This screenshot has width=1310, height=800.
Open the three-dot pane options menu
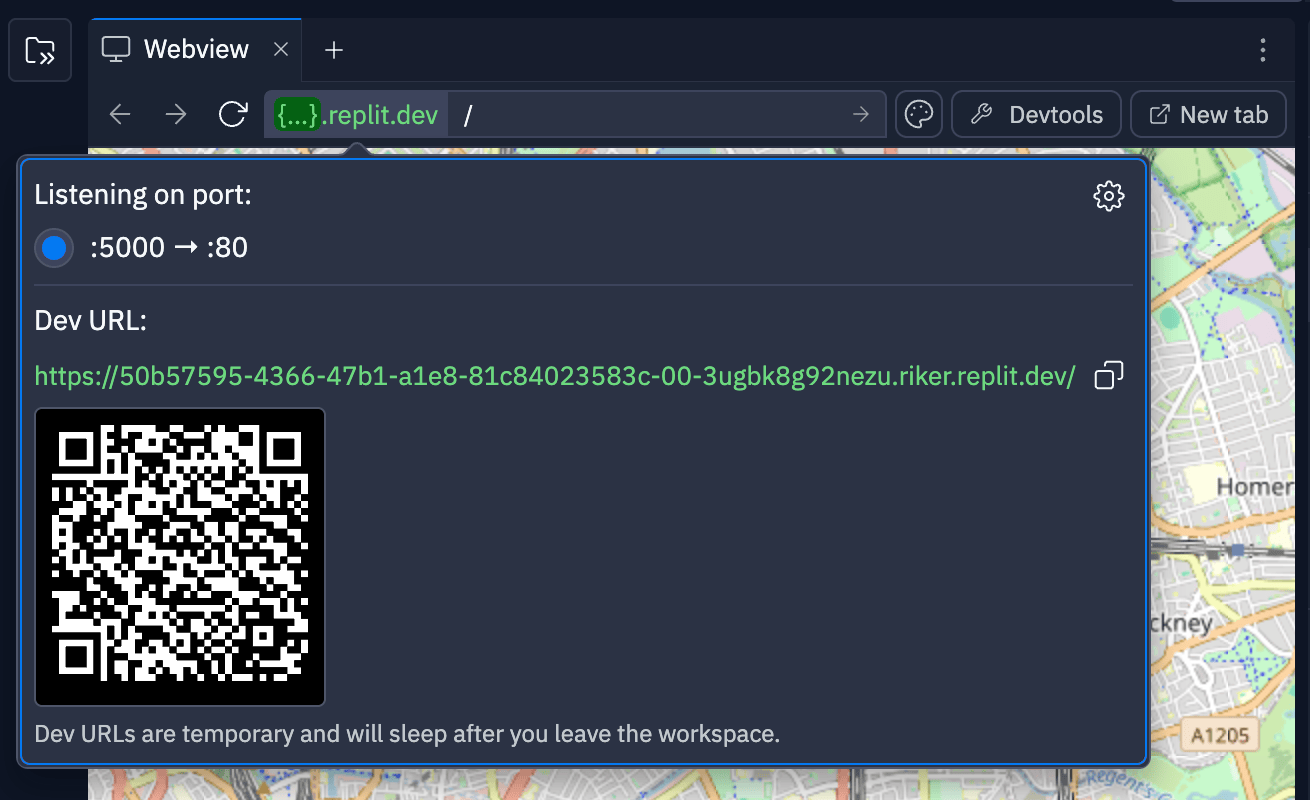tap(1263, 50)
